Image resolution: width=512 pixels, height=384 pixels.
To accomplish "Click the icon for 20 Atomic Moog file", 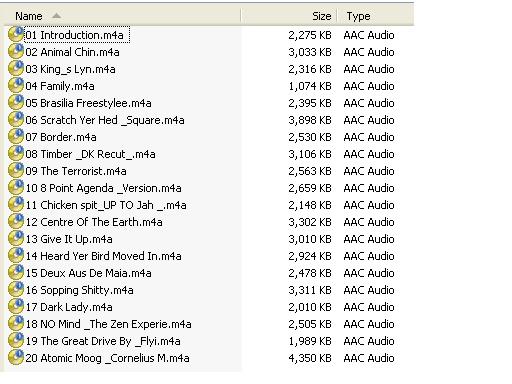I will pos(16,358).
